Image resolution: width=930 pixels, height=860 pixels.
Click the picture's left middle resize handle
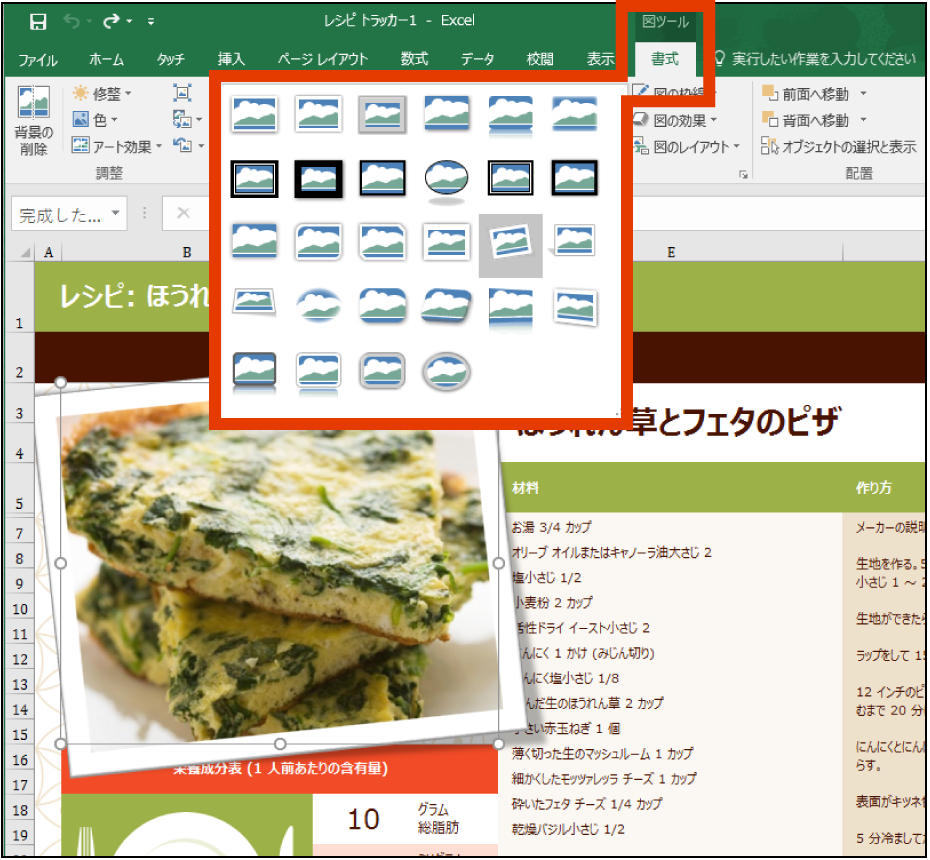(60, 563)
